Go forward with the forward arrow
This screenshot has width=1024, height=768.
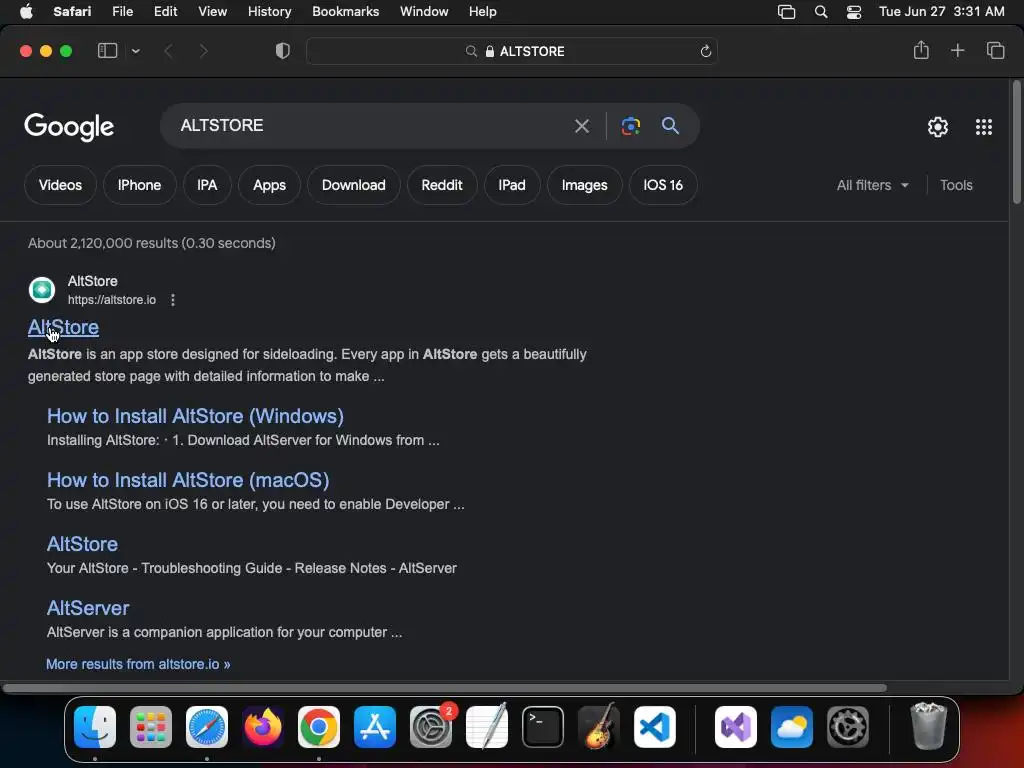pos(203,51)
